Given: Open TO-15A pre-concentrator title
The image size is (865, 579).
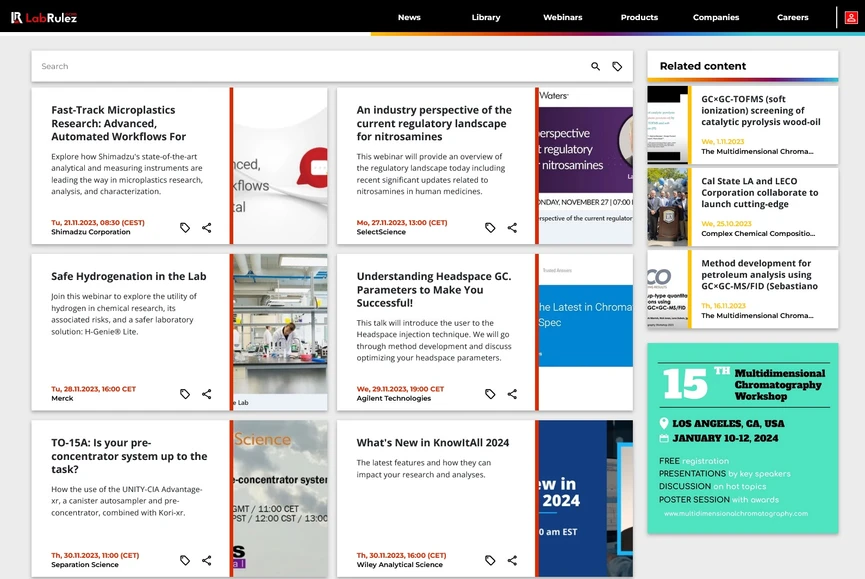Looking at the screenshot, I should coord(129,455).
